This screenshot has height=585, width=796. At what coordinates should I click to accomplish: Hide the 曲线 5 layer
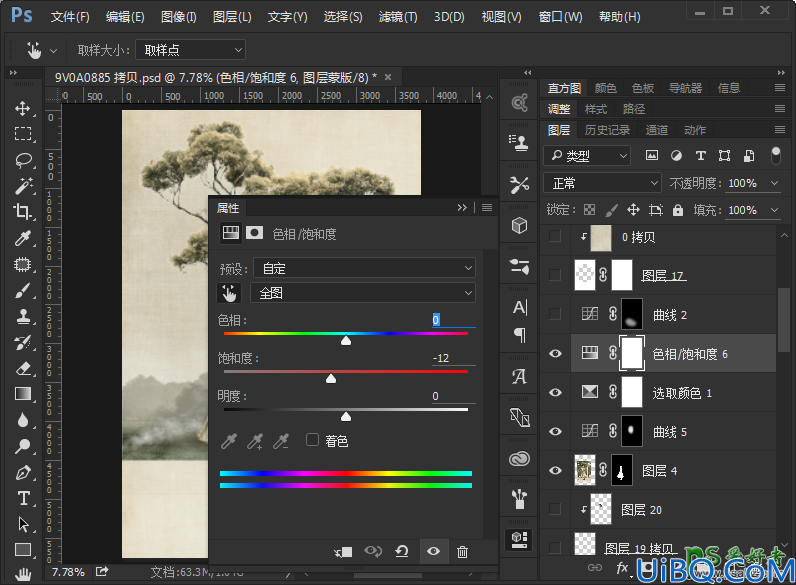555,432
